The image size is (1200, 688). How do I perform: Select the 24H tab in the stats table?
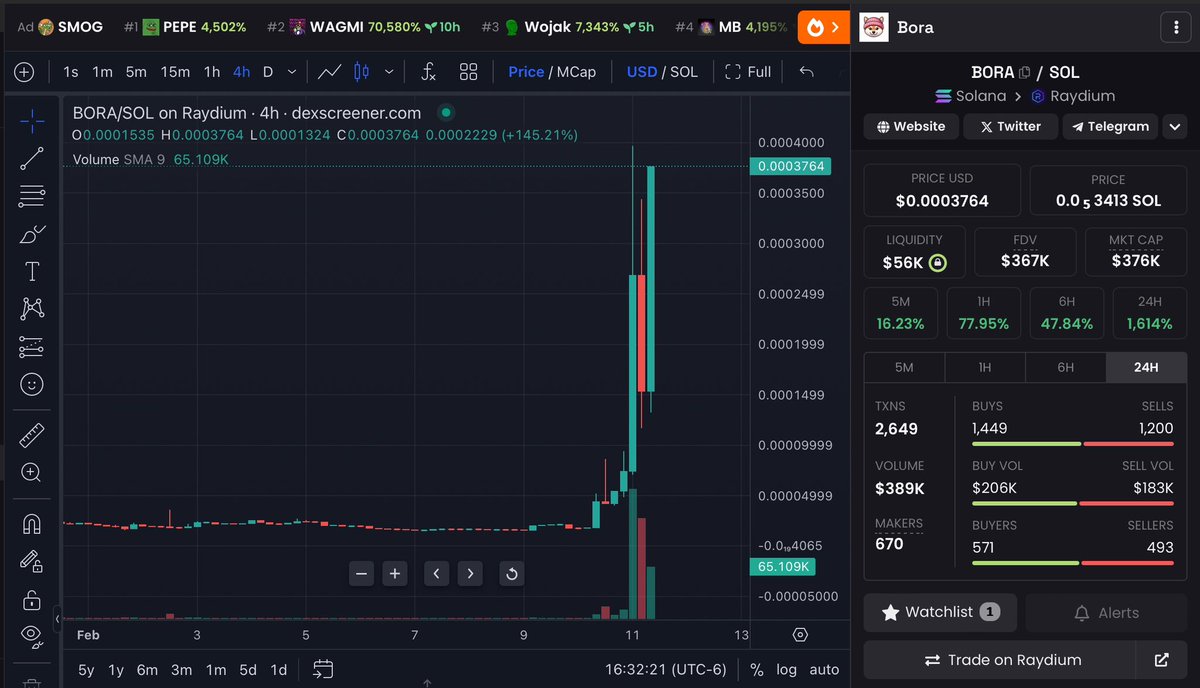1146,368
